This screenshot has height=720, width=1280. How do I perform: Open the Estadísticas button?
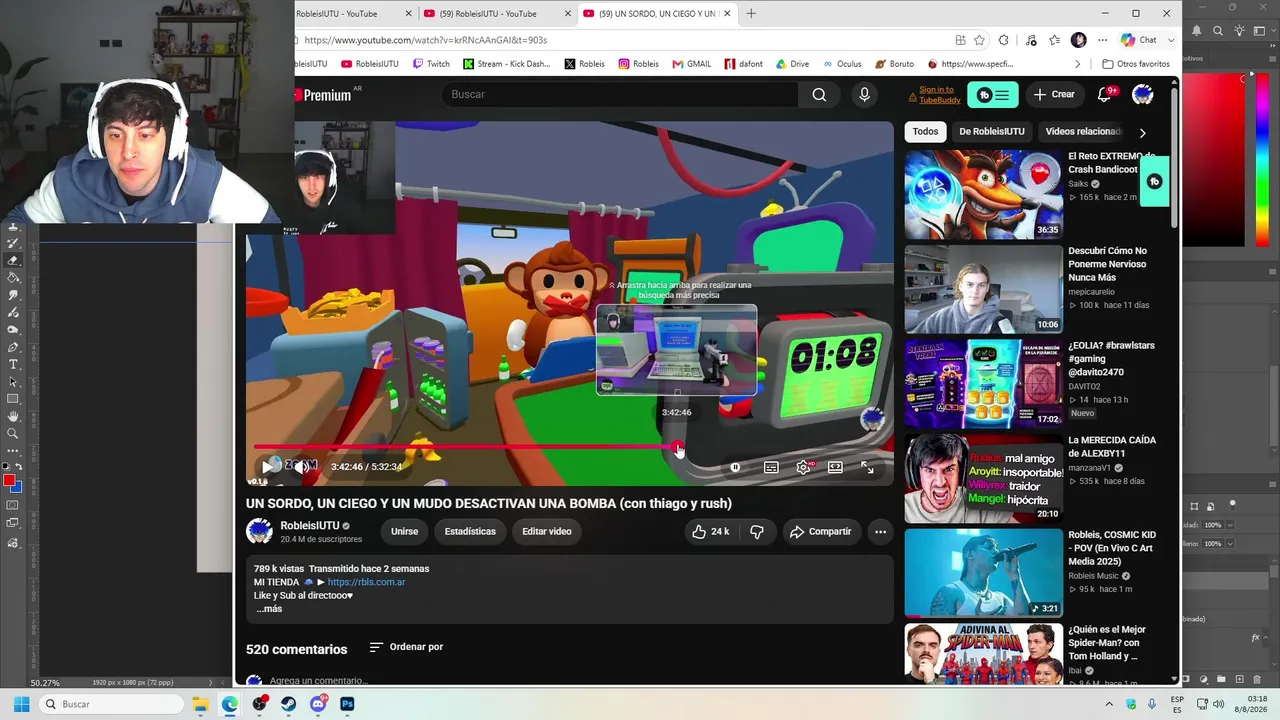[470, 532]
